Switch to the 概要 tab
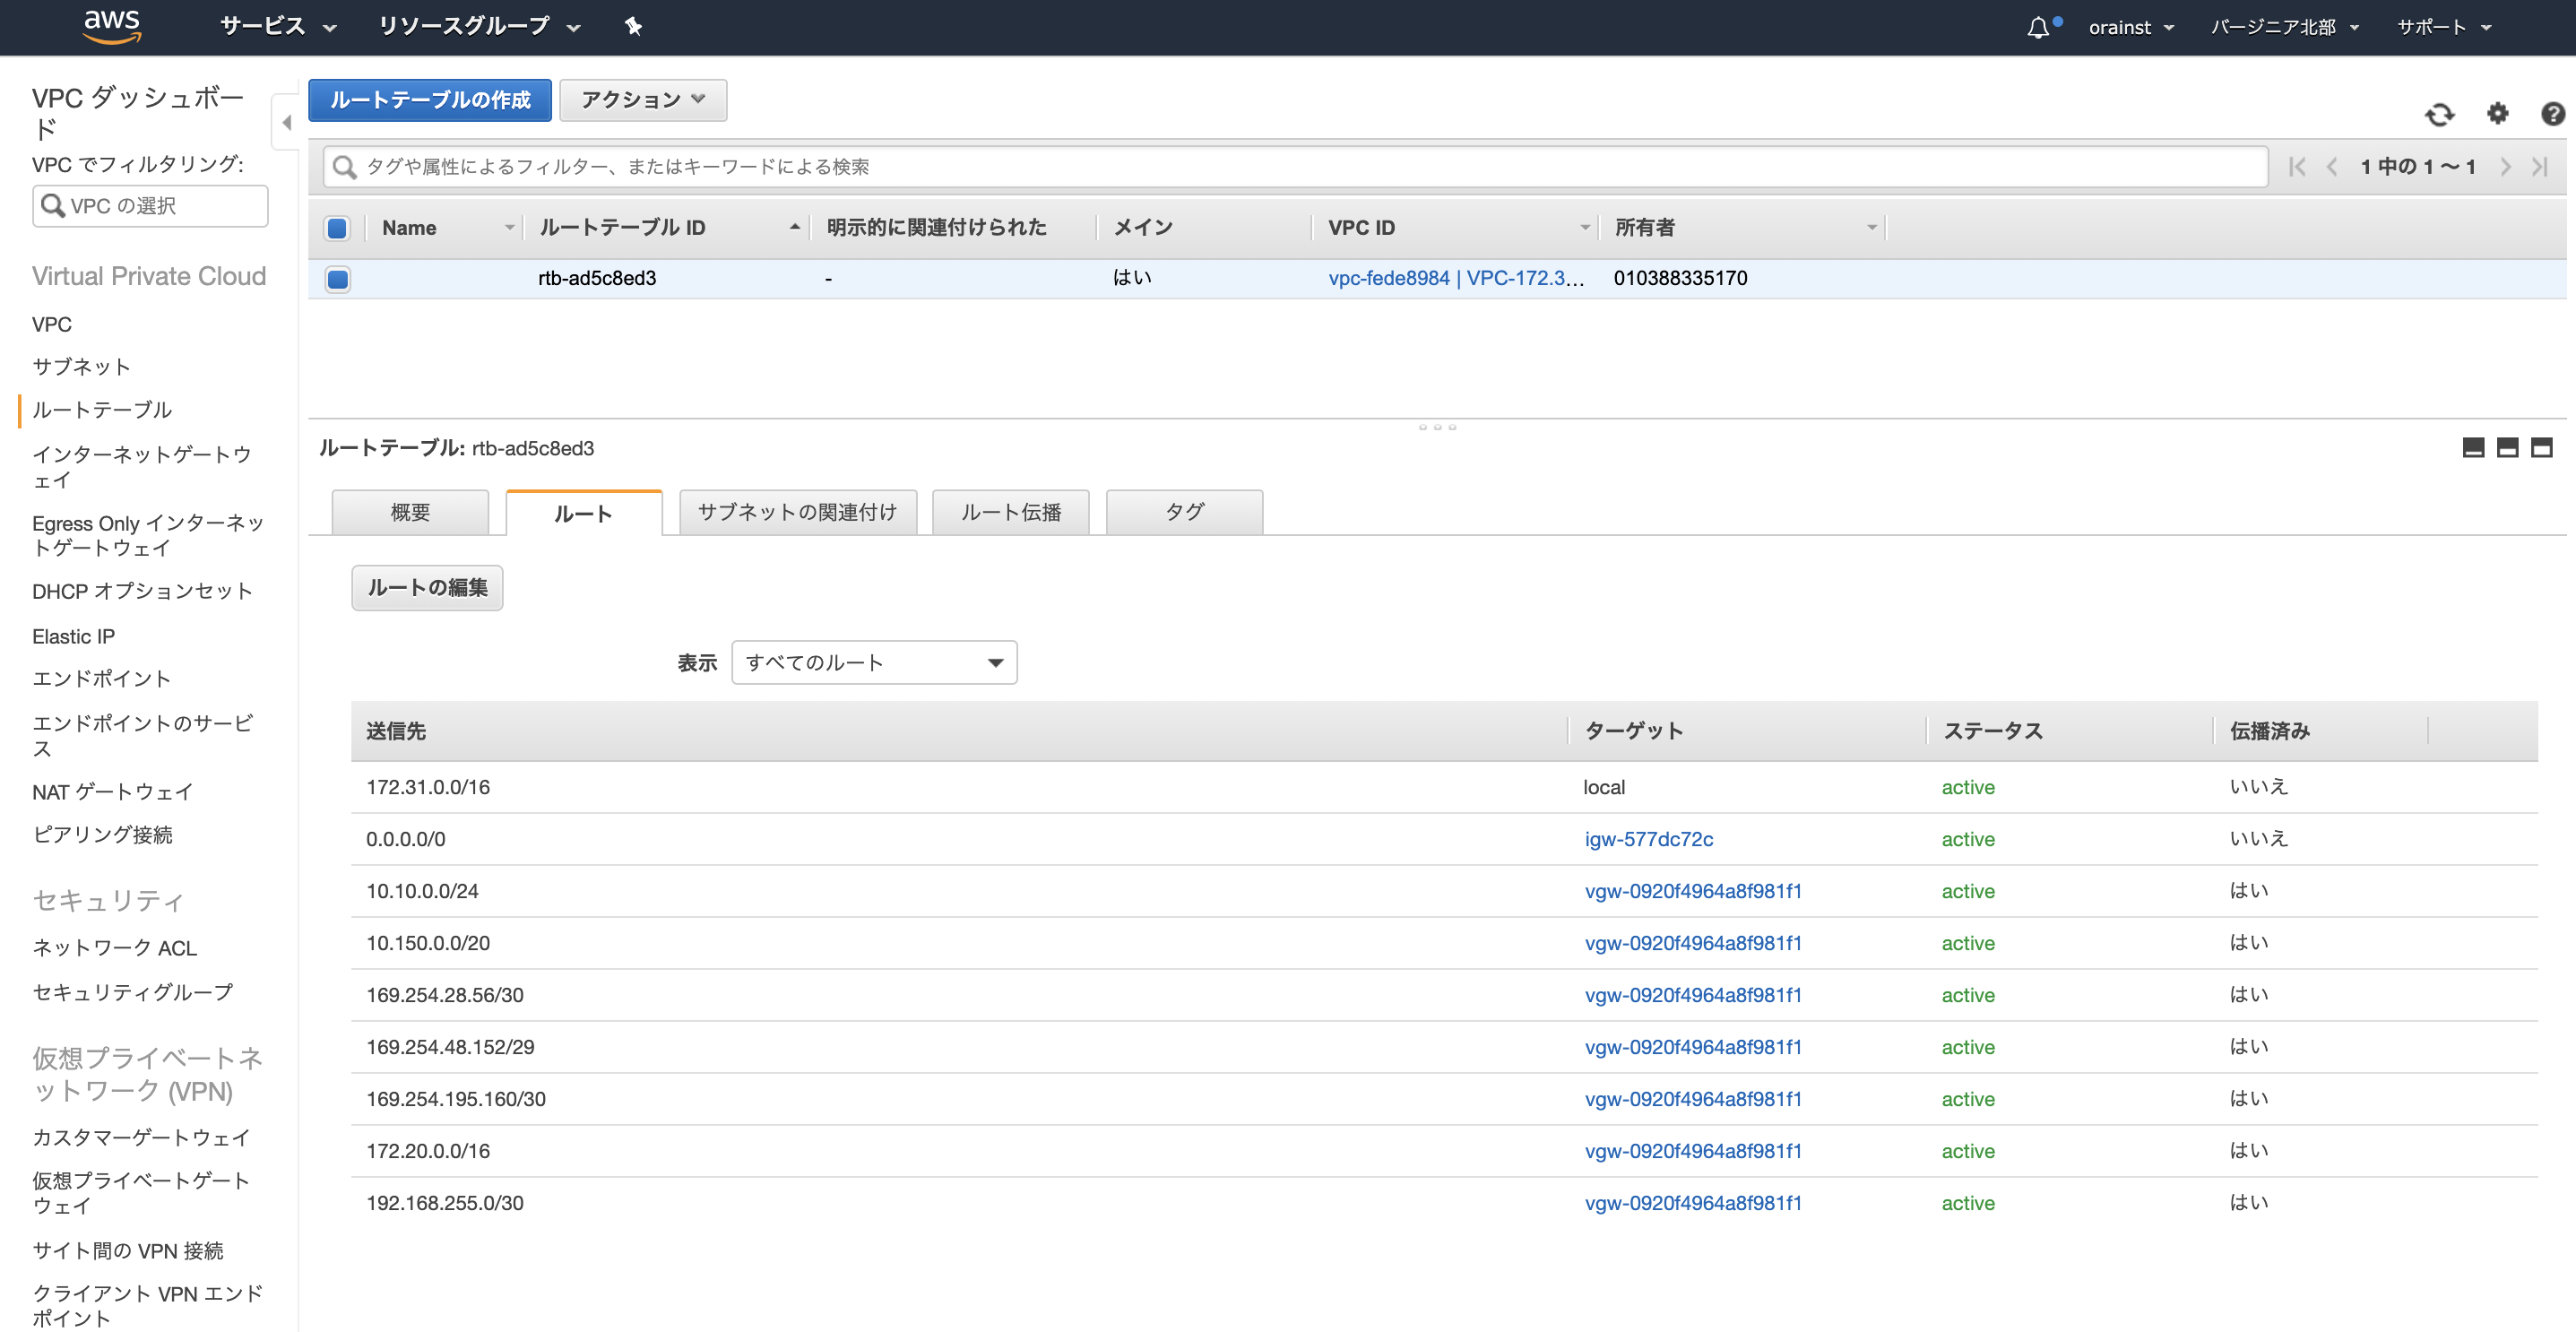 click(x=410, y=512)
